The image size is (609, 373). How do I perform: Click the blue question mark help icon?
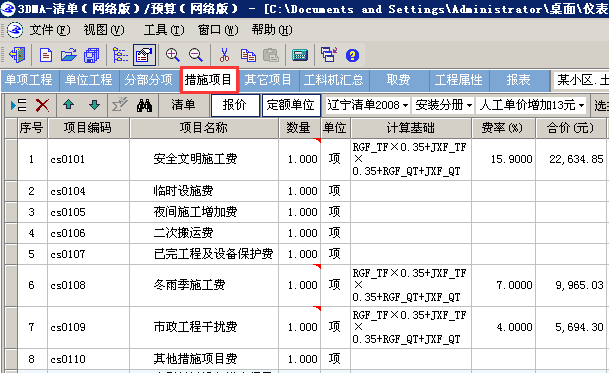tap(352, 55)
